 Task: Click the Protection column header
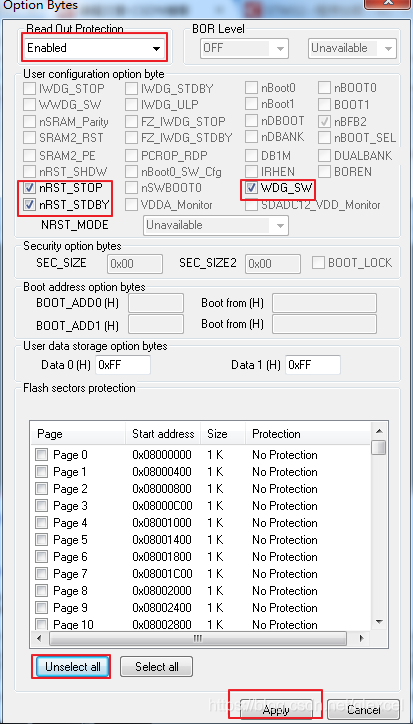click(276, 434)
